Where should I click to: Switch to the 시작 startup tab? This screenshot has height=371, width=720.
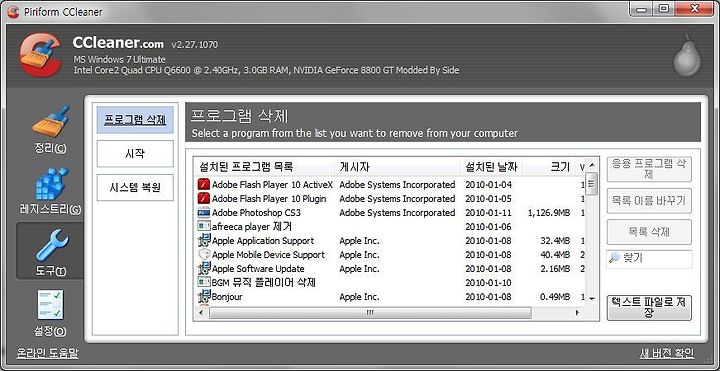pos(135,154)
